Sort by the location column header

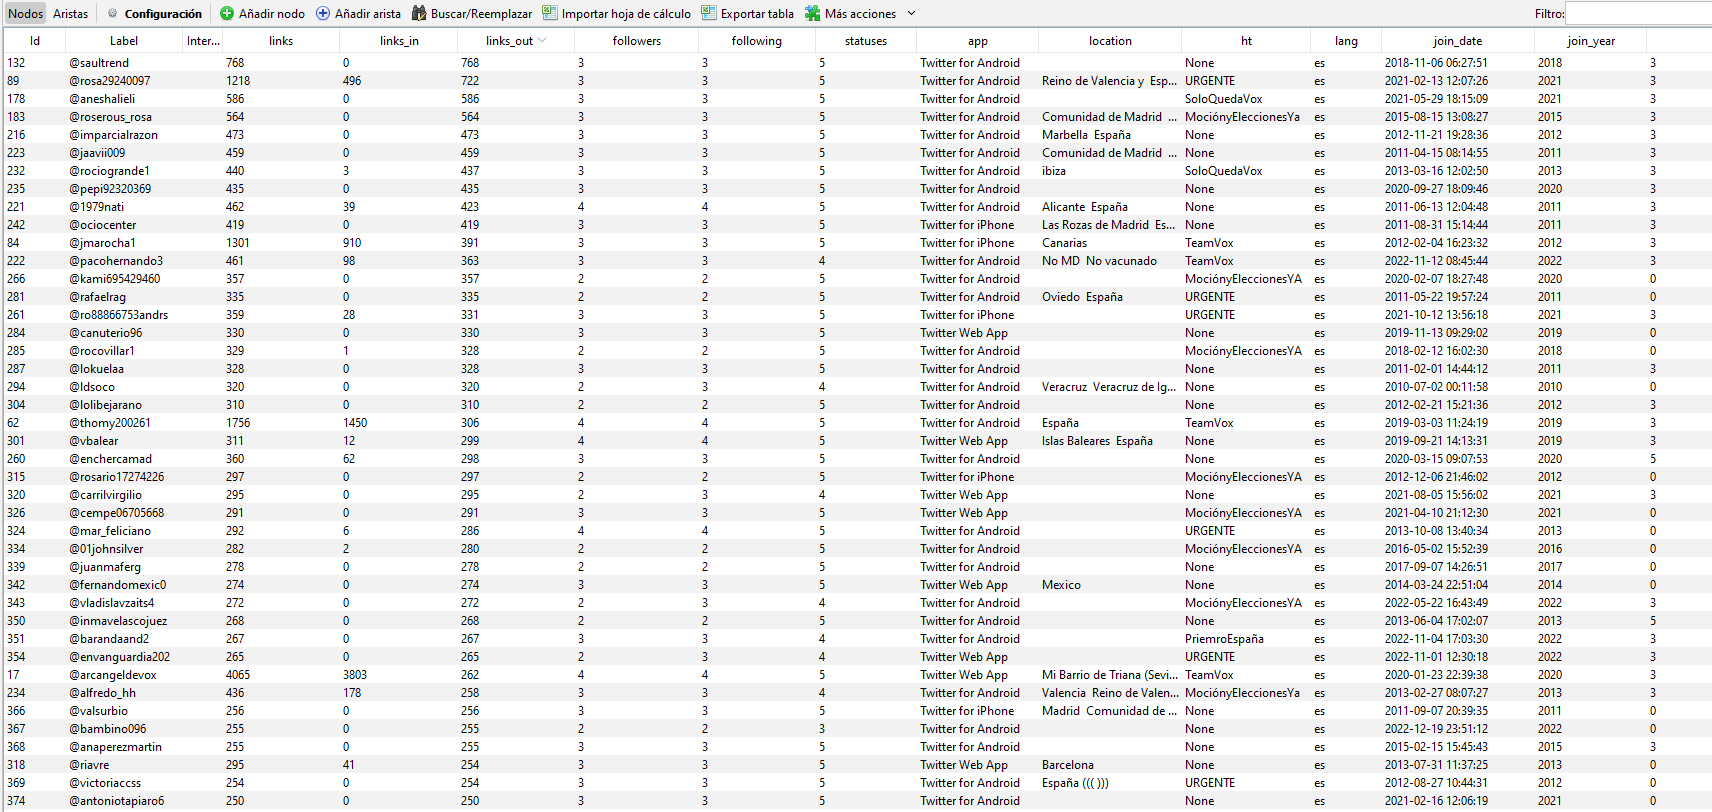point(1110,41)
